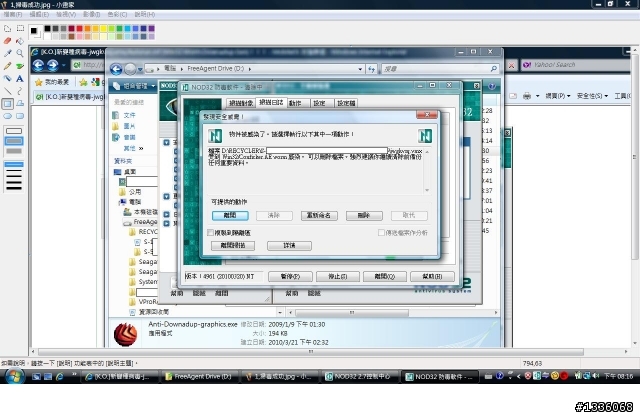
Task: Expand the 其他 » links in explorer sidebar
Action: click(133, 148)
